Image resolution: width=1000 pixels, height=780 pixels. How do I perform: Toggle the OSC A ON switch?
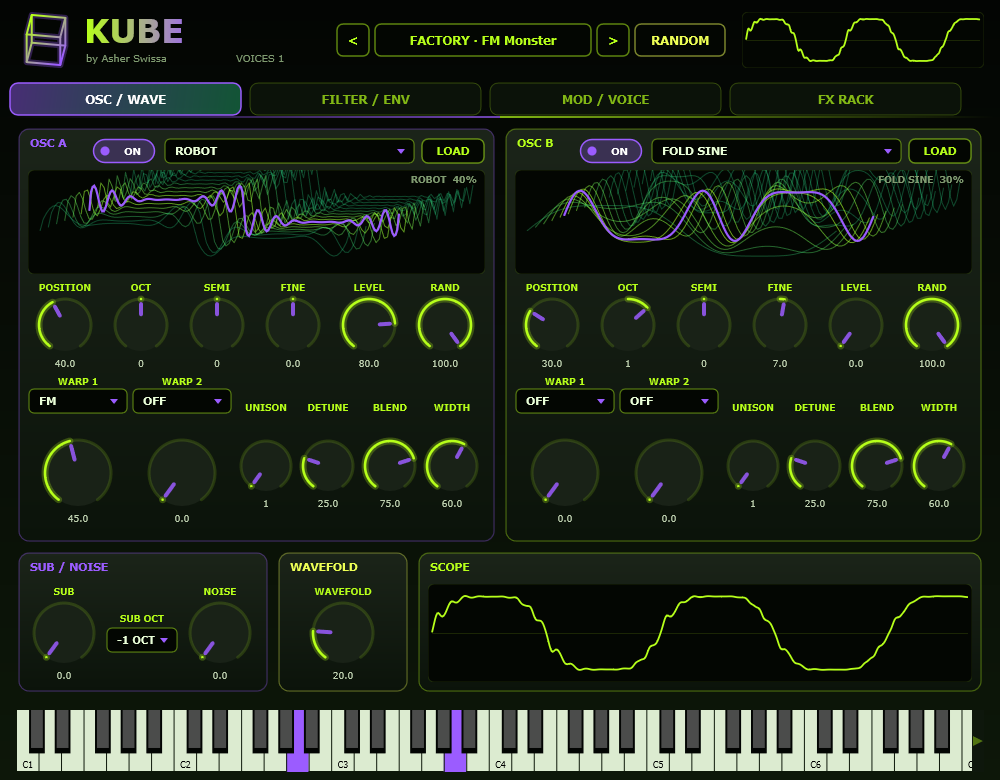[x=124, y=151]
